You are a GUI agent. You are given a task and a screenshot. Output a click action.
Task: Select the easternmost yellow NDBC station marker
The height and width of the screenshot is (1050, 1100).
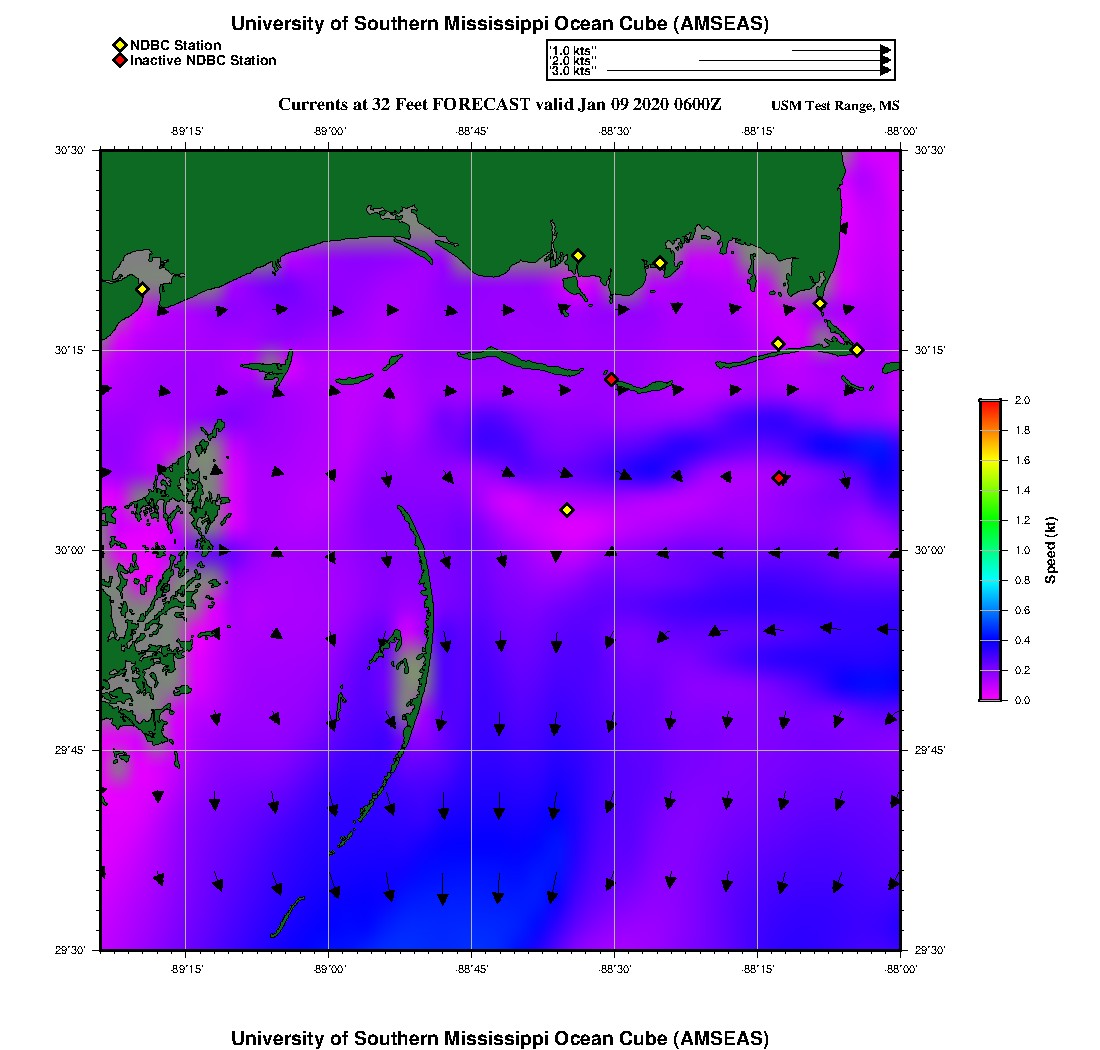point(857,349)
